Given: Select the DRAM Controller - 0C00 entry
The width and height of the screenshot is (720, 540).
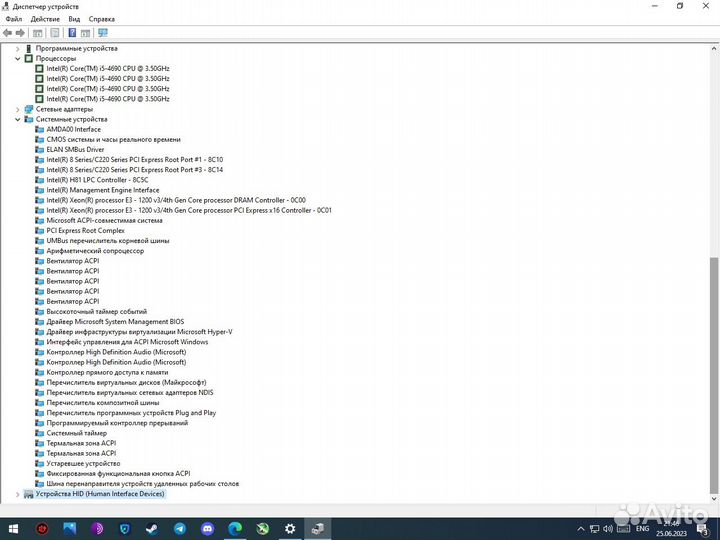Looking at the screenshot, I should pos(176,200).
